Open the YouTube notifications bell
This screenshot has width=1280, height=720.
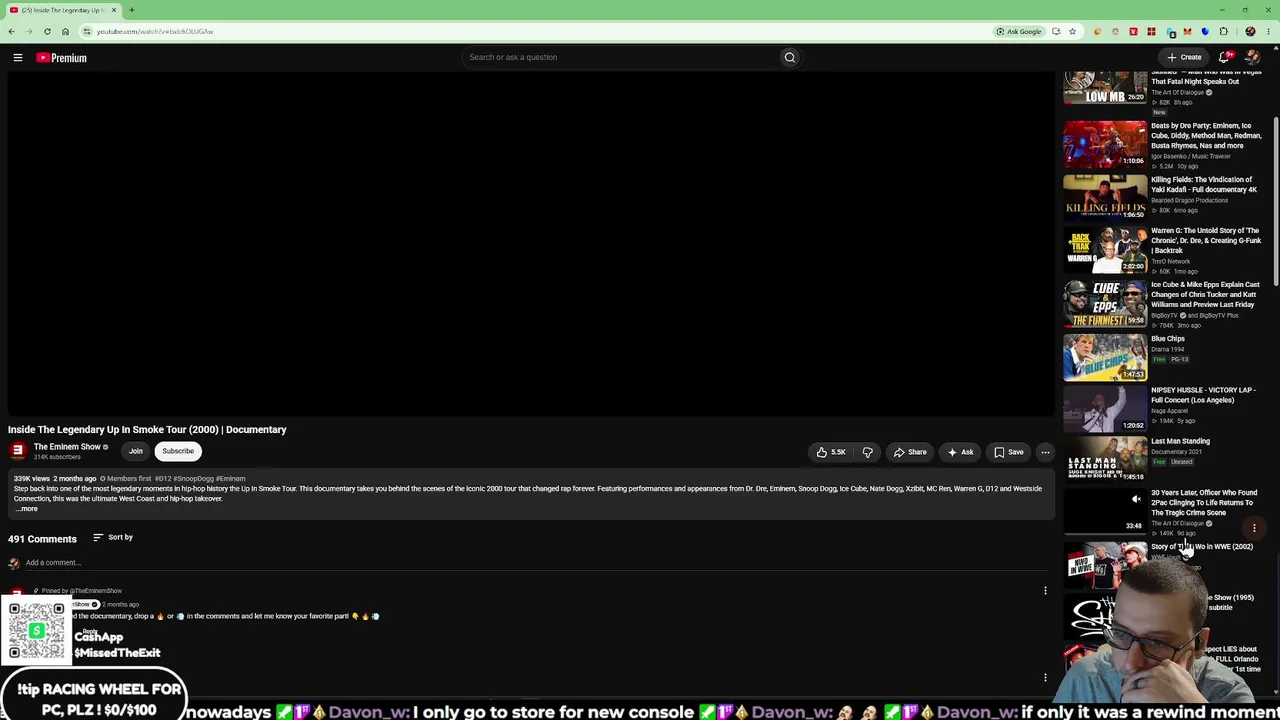1225,57
